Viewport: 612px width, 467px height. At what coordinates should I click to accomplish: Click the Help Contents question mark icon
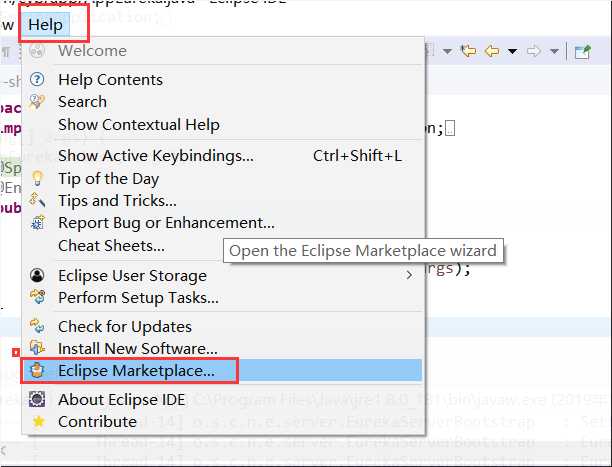pyautogui.click(x=38, y=79)
